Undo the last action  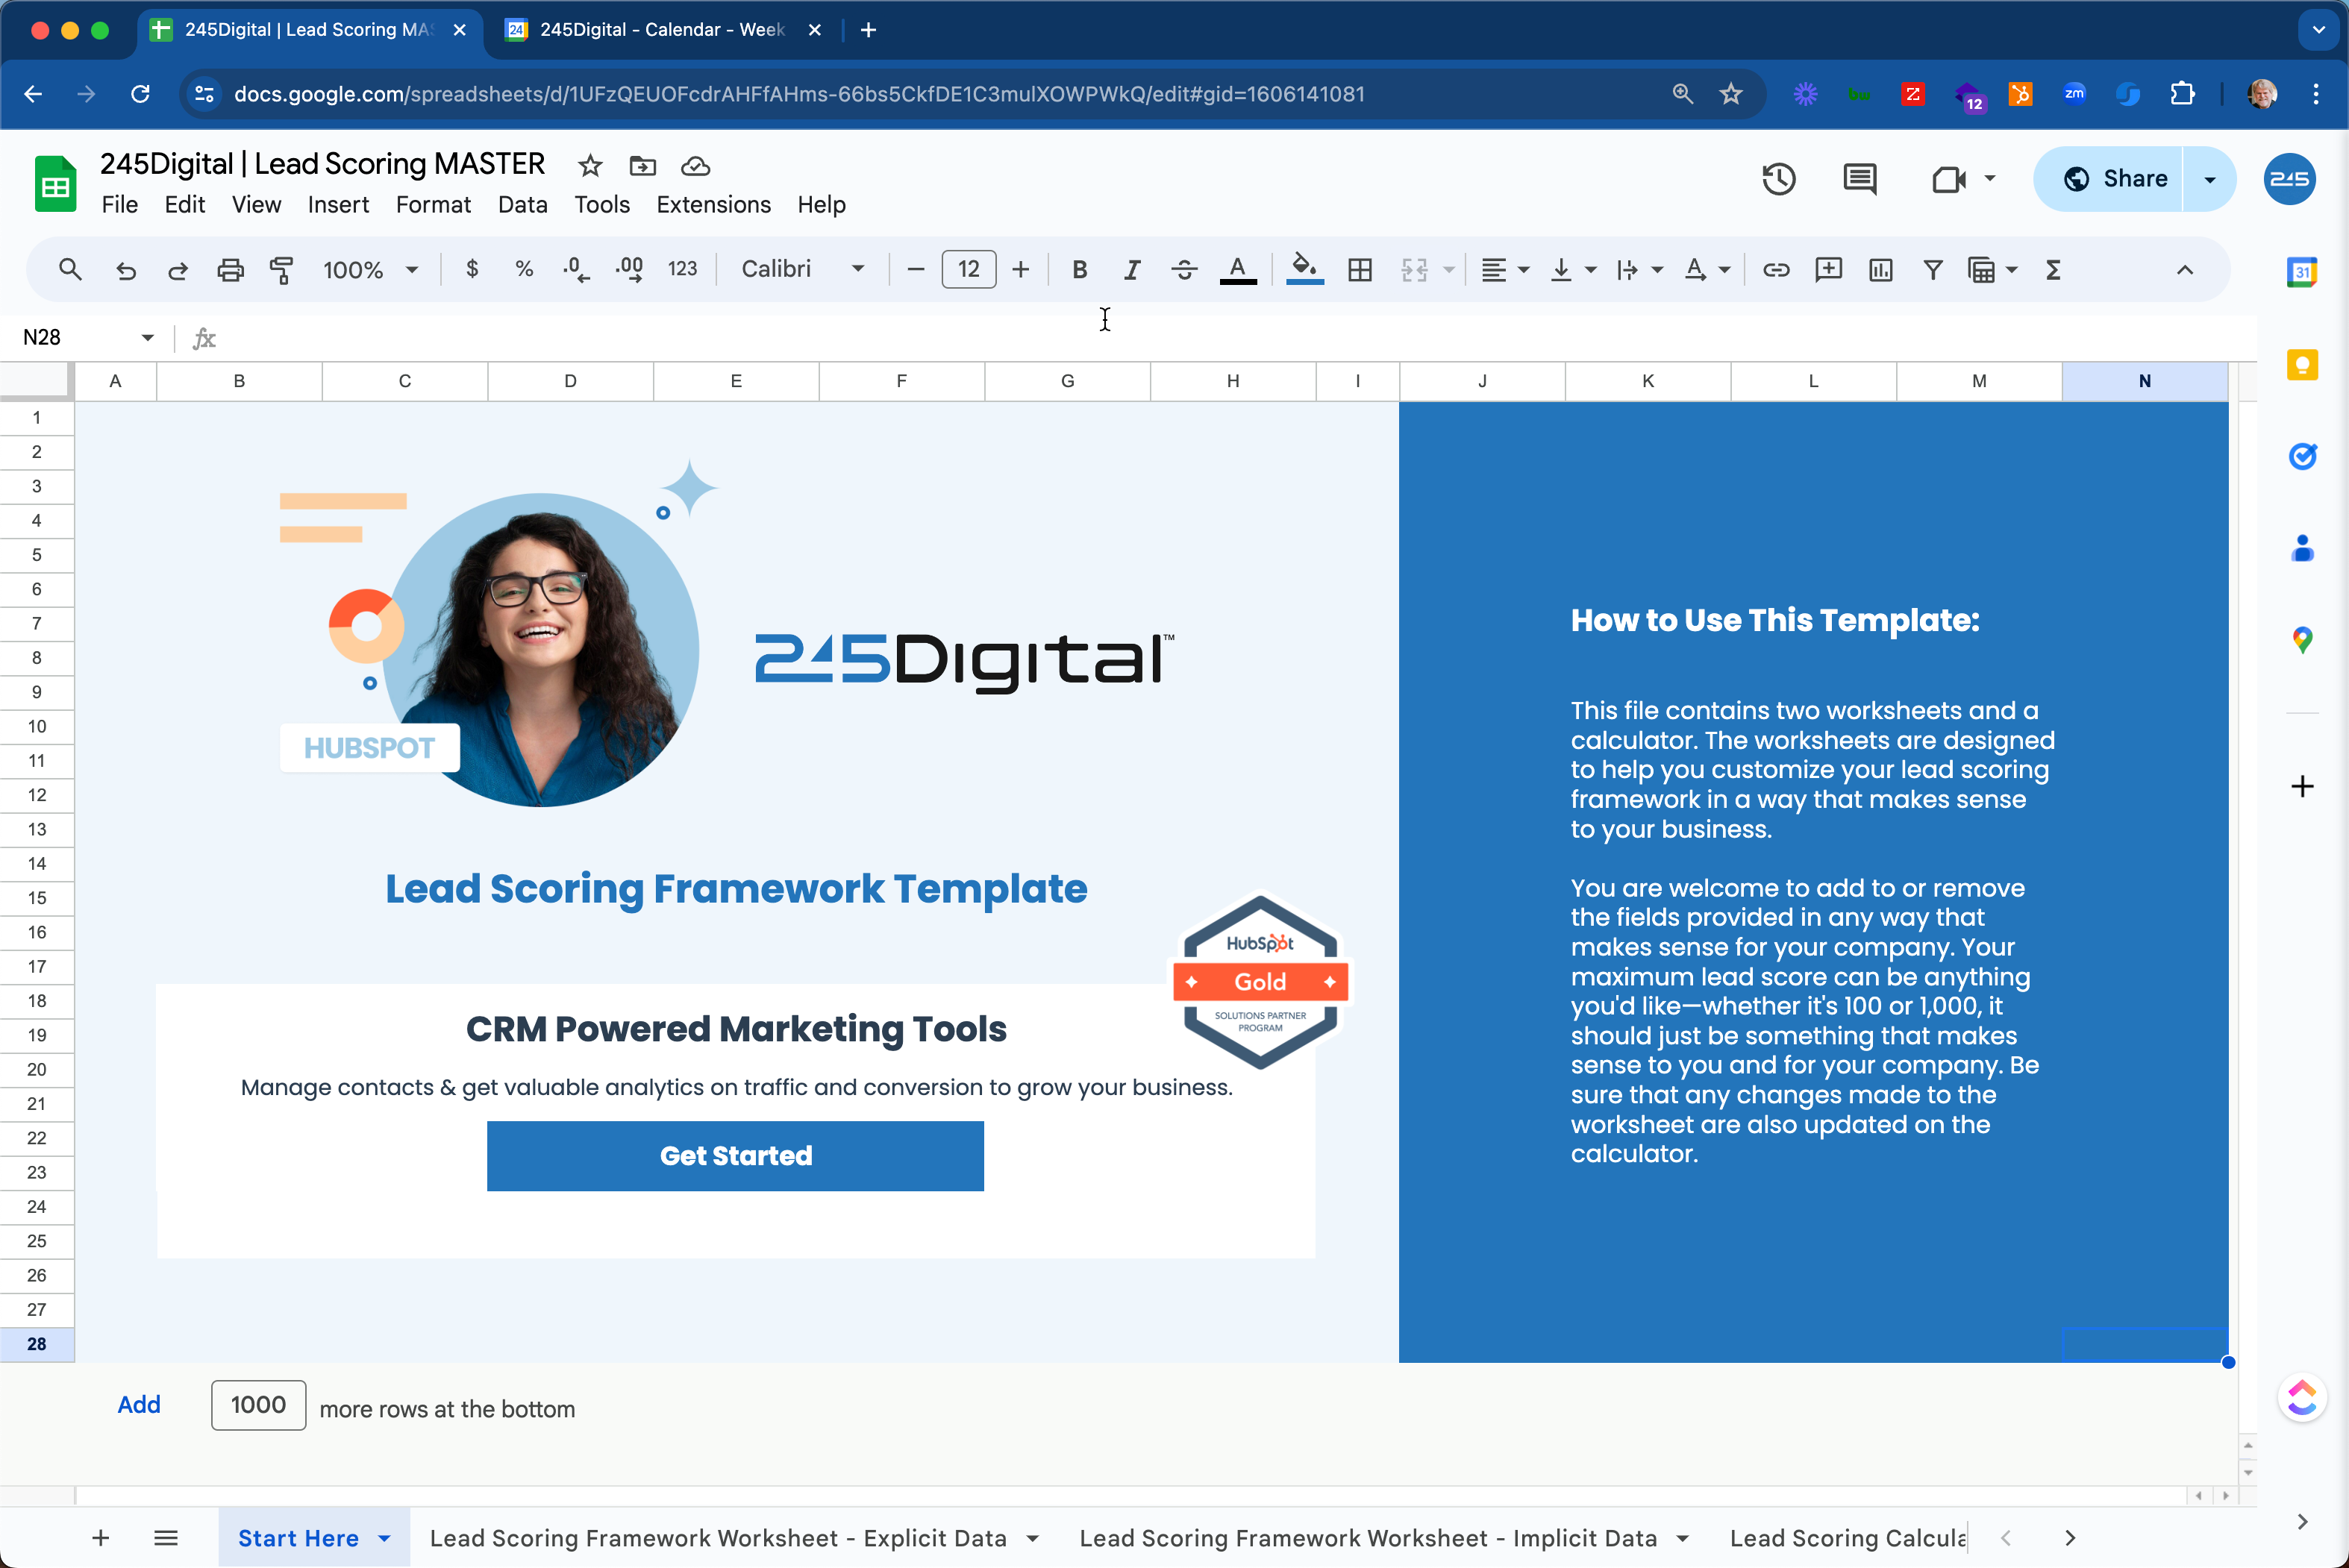coord(125,270)
